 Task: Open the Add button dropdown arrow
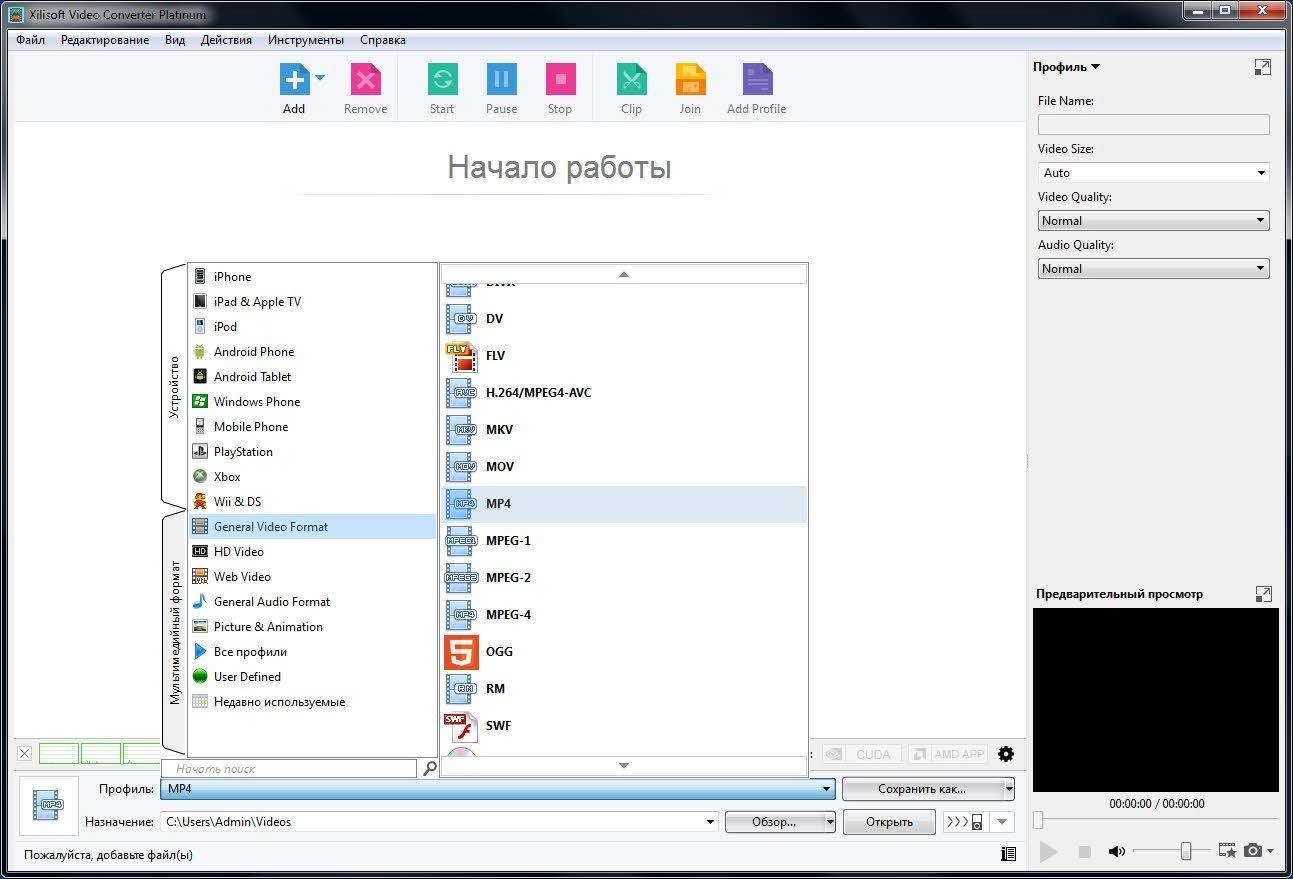pos(320,77)
